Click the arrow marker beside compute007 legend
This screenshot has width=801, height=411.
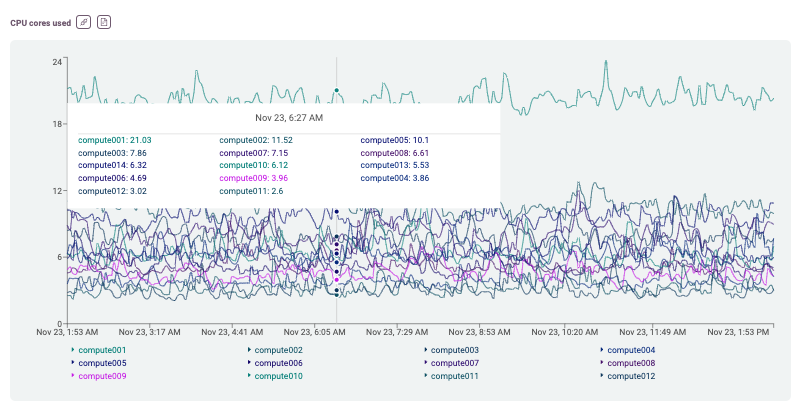(x=425, y=363)
